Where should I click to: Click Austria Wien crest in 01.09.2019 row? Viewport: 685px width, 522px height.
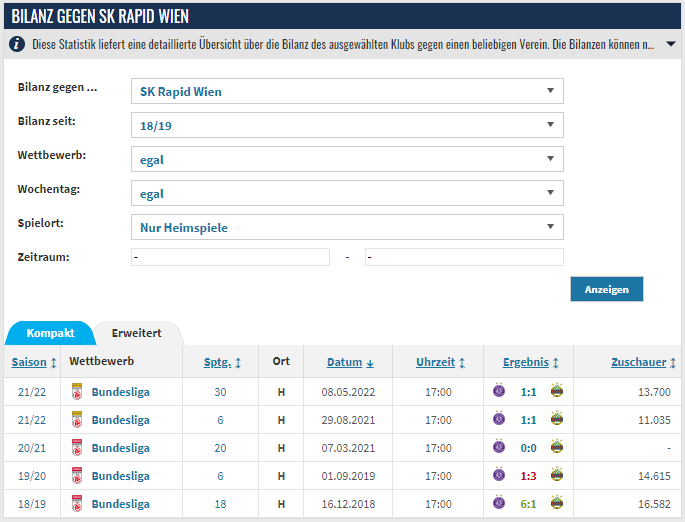click(x=499, y=474)
